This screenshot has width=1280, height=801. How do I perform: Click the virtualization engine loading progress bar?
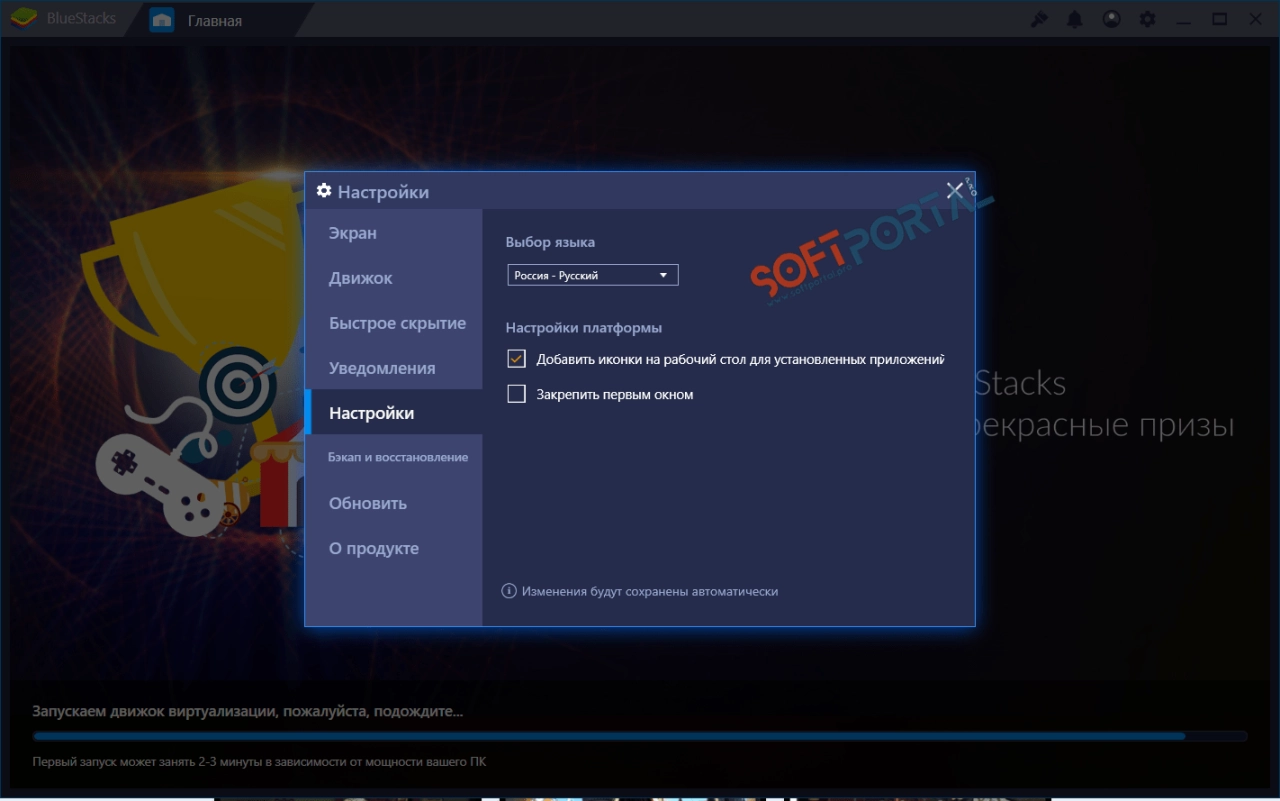640,736
